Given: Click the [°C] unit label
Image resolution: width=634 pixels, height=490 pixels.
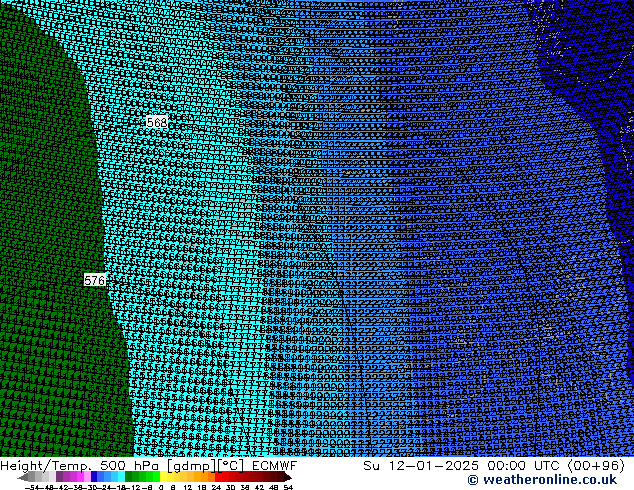Looking at the screenshot, I should click(x=231, y=466).
